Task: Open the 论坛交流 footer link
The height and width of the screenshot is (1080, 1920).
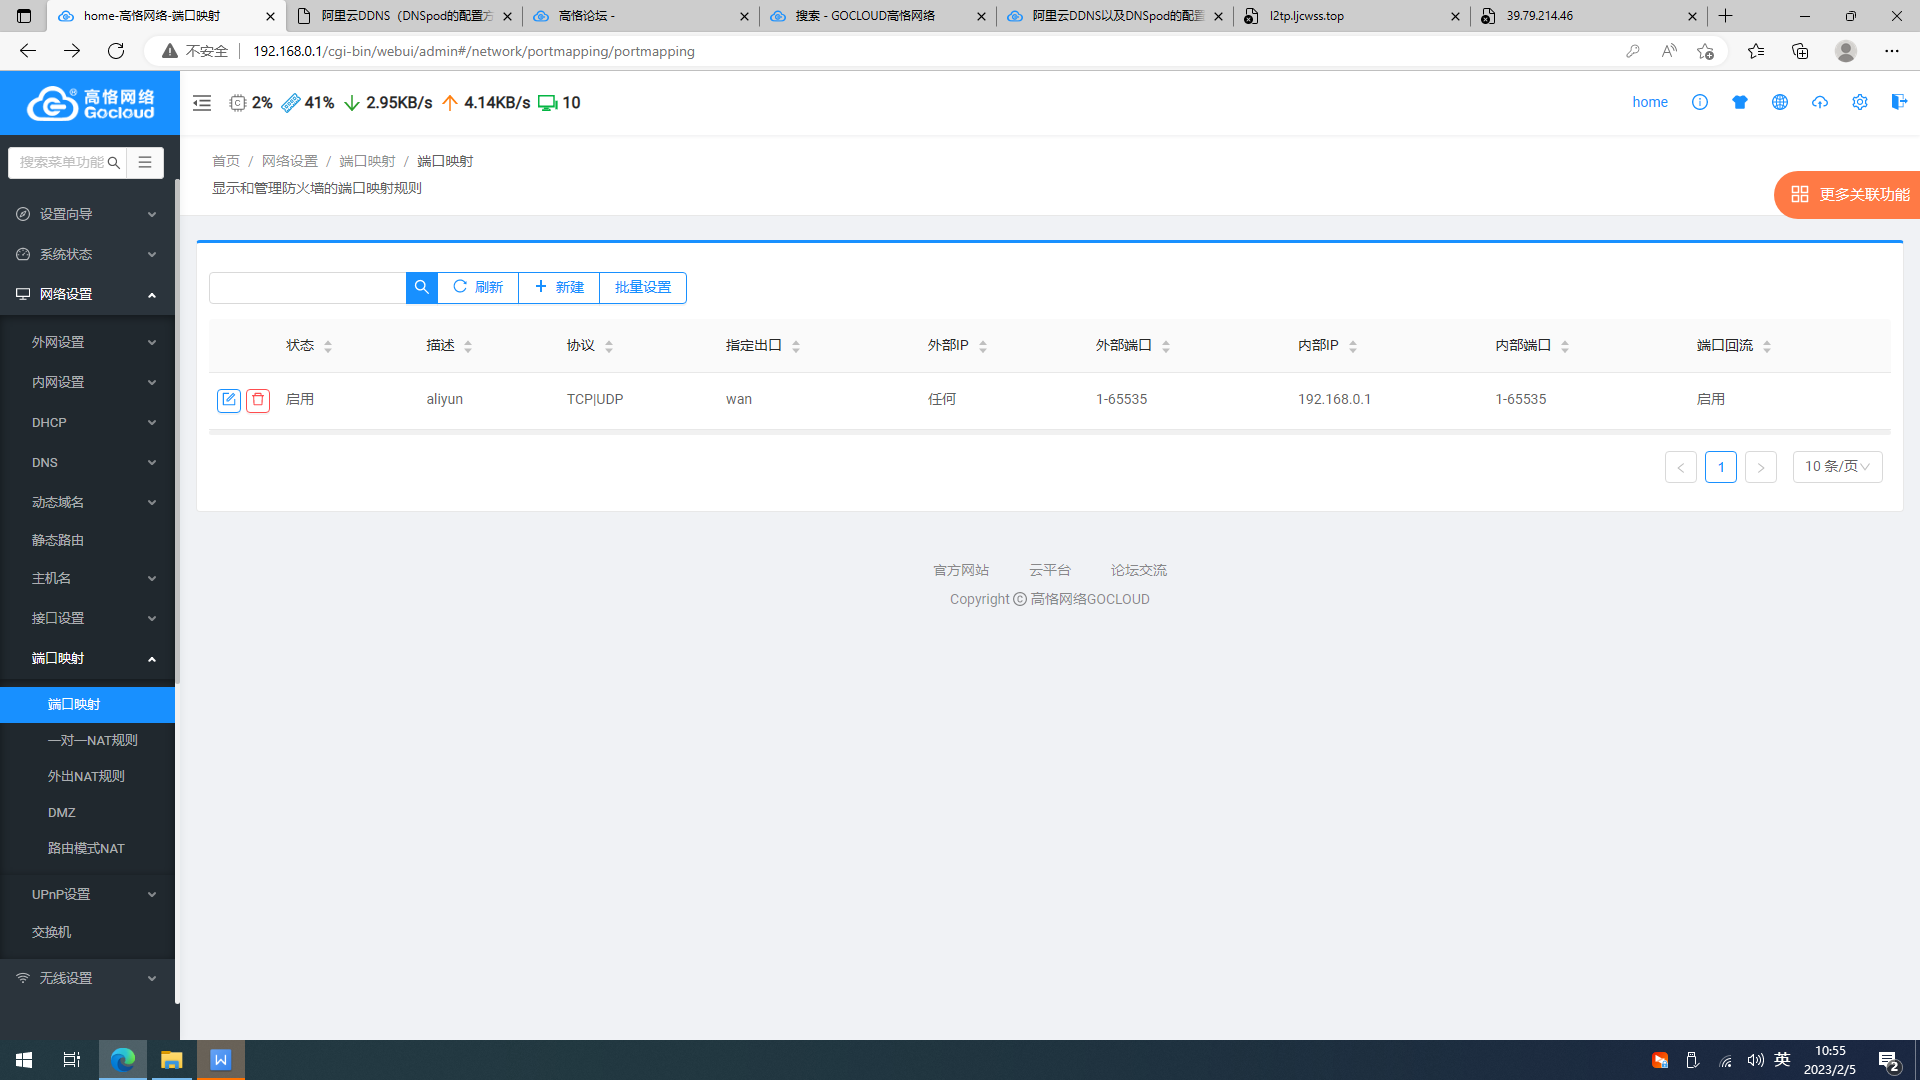Action: point(1139,570)
